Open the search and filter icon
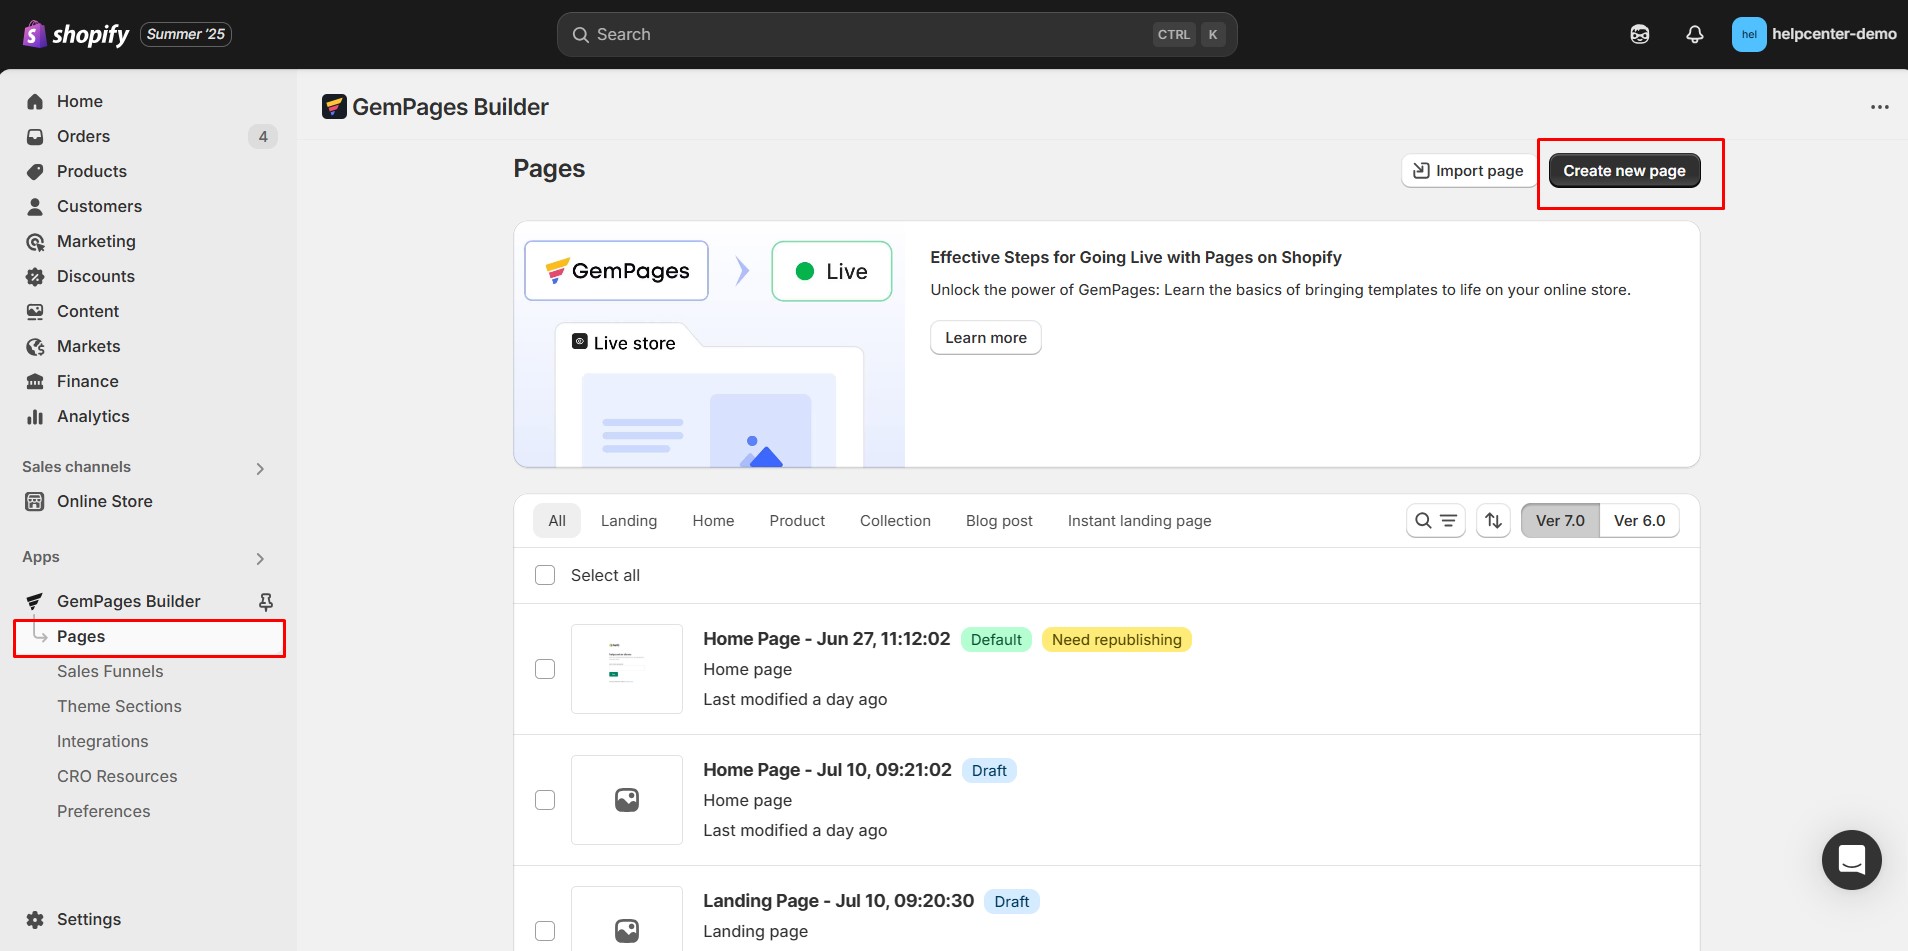The height and width of the screenshot is (951, 1908). pos(1435,520)
